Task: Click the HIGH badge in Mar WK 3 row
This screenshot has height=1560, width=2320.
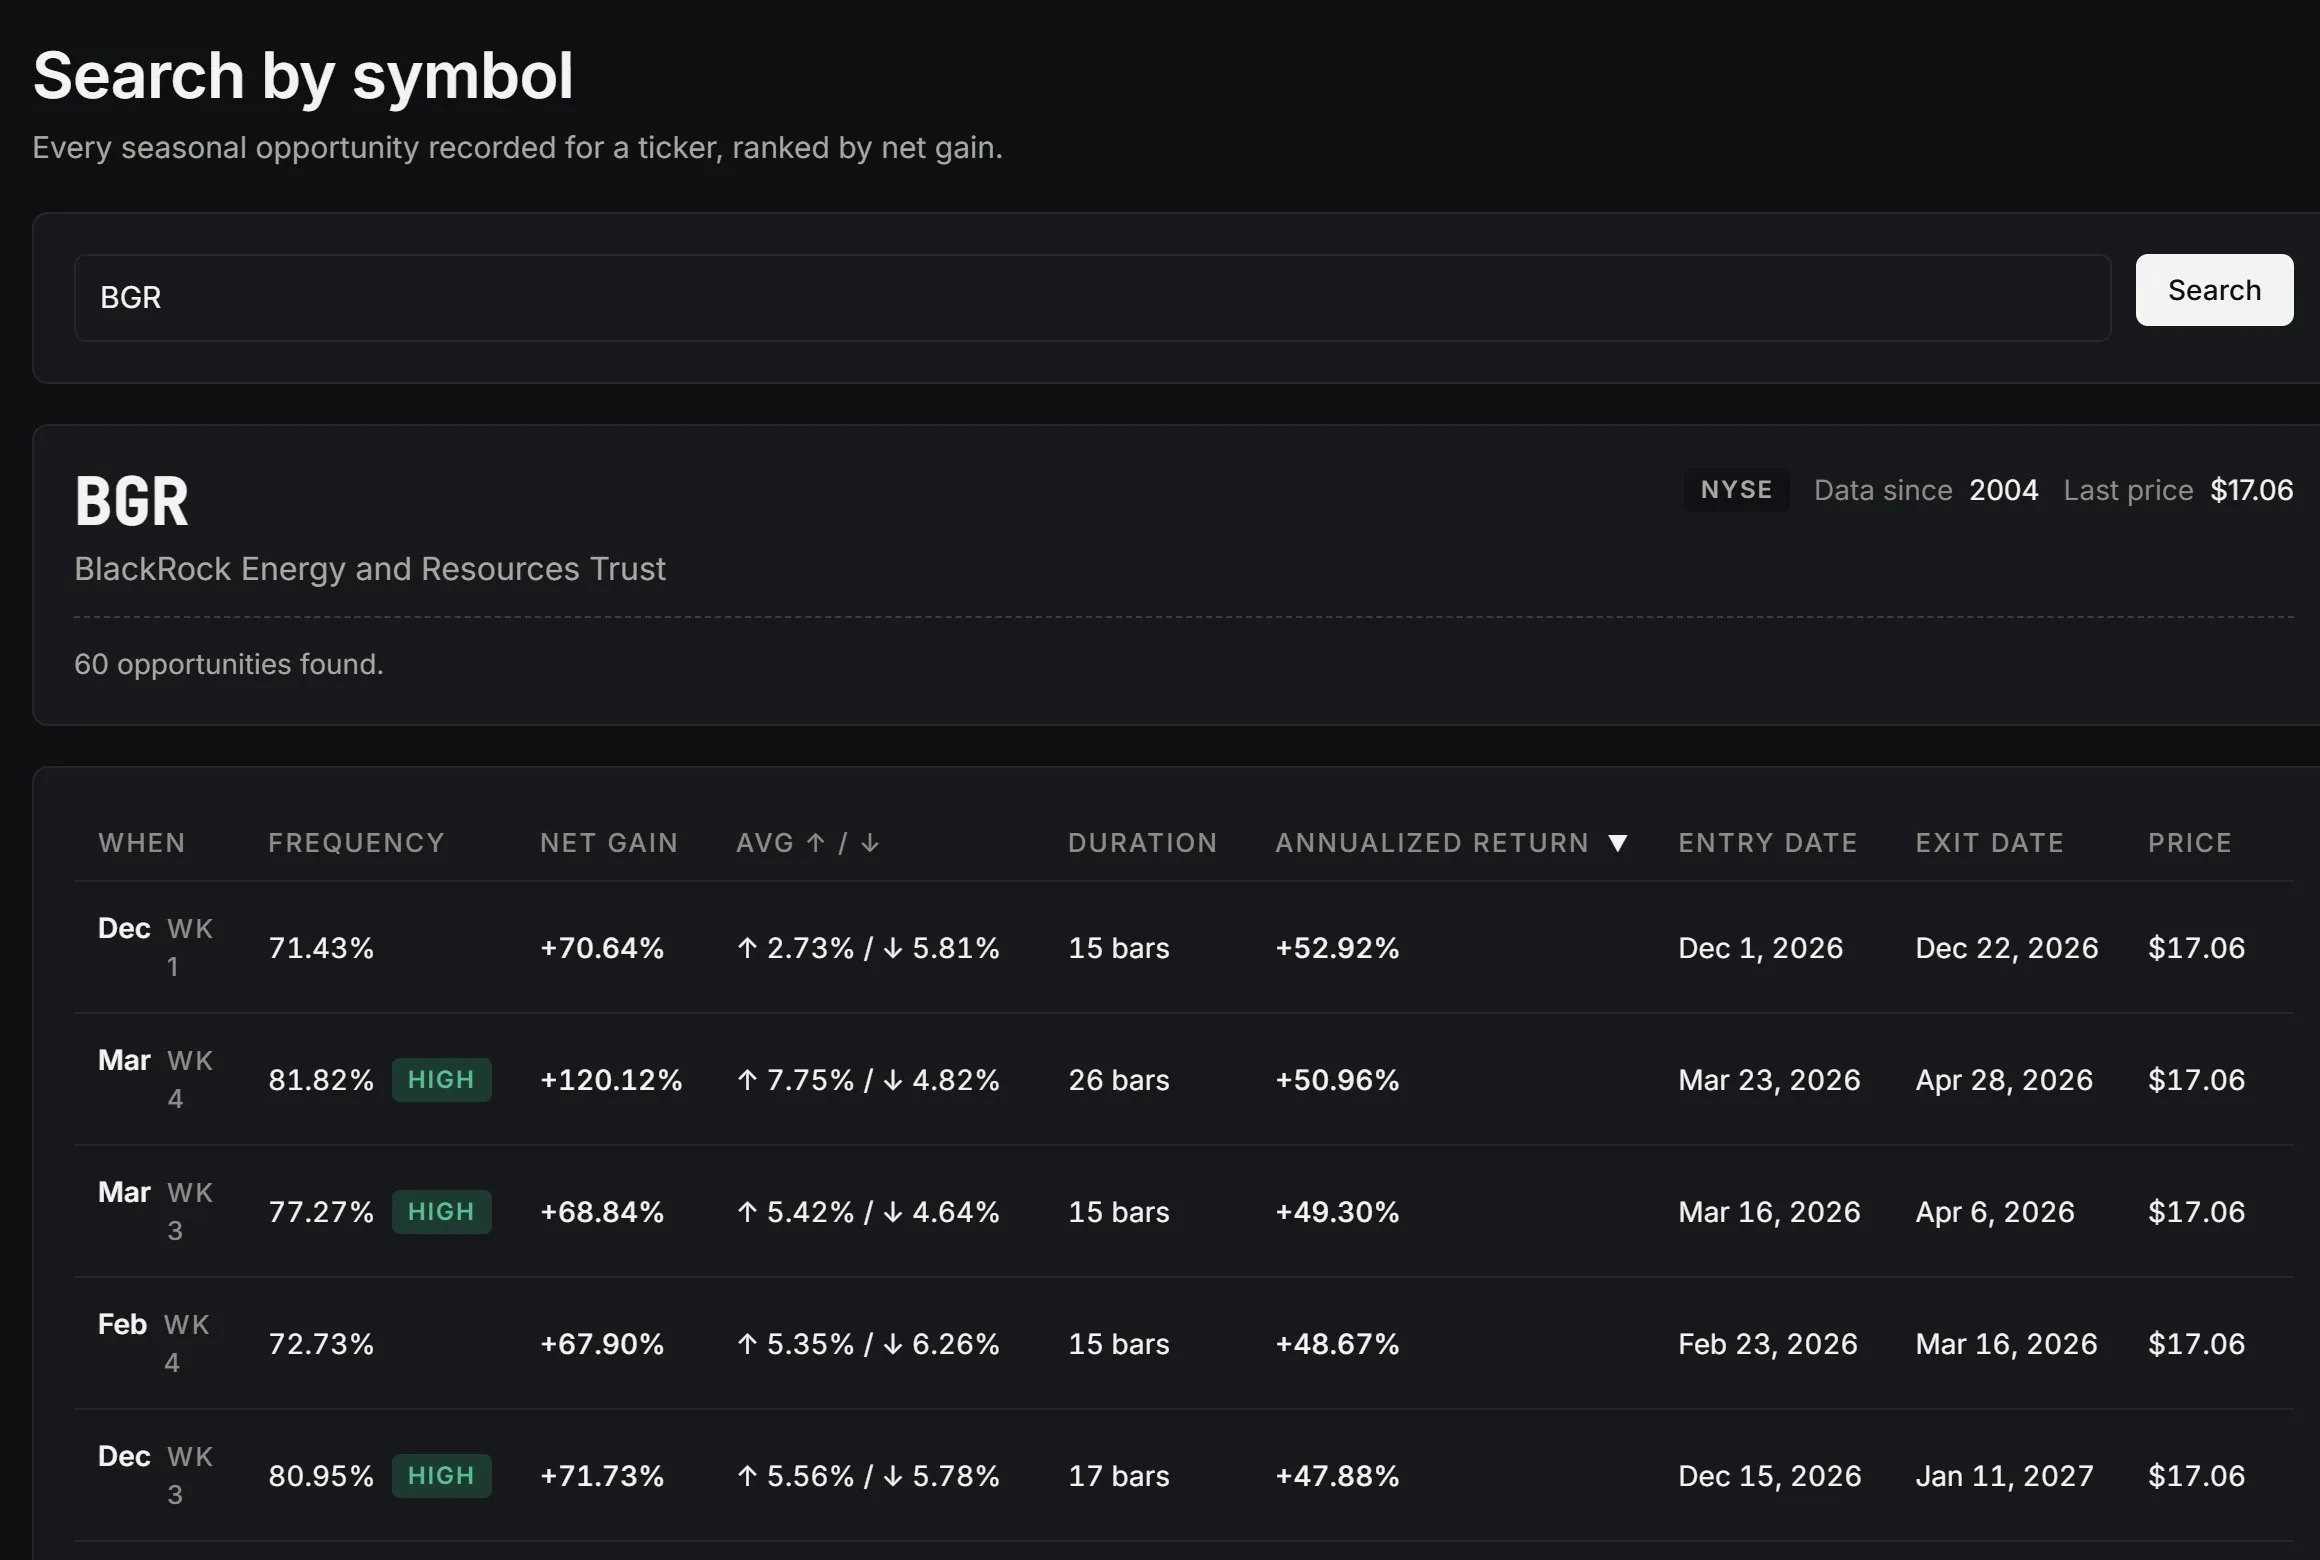Action: click(441, 1212)
